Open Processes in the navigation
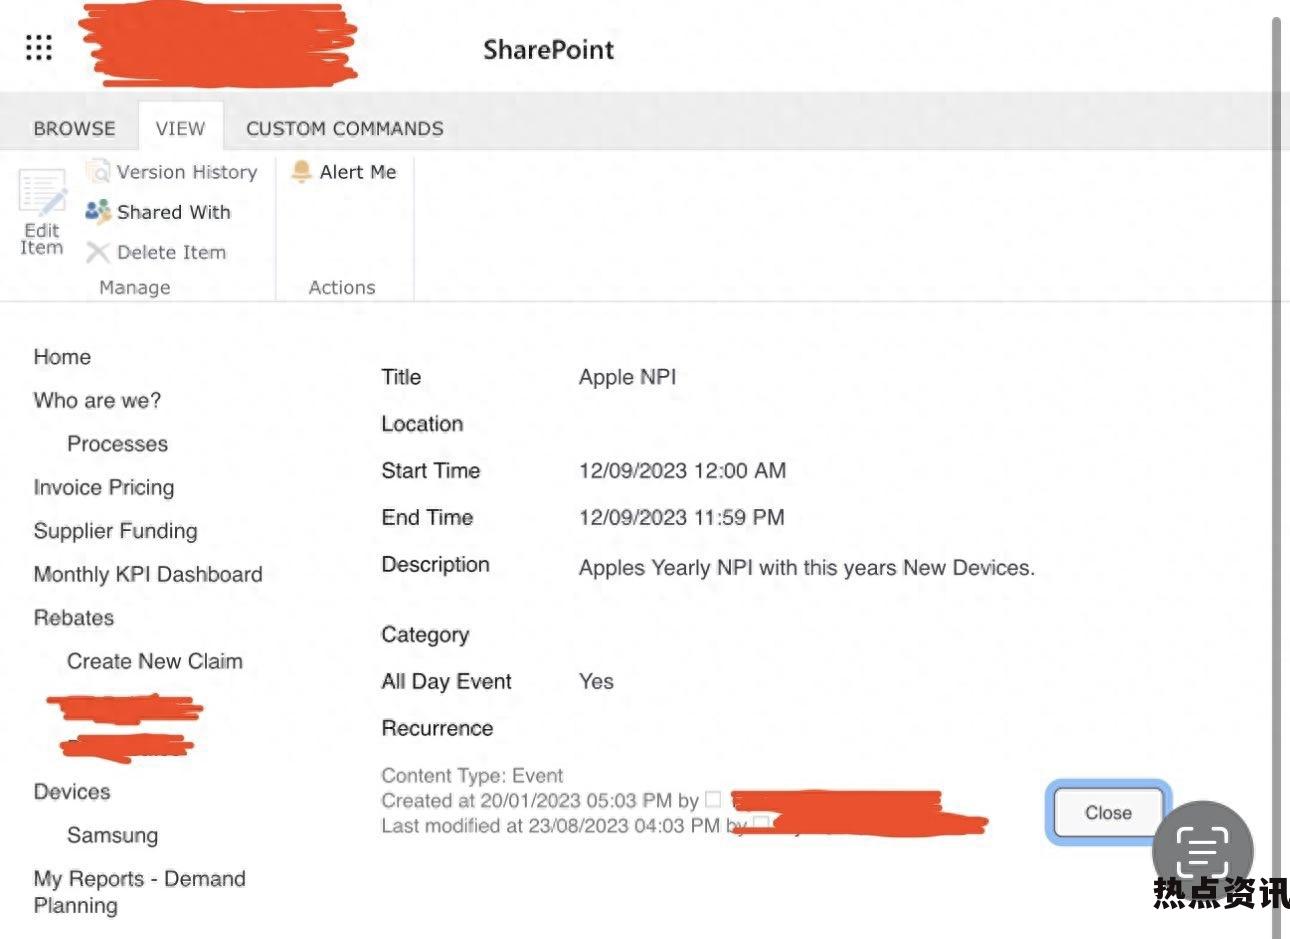The image size is (1290, 939). [x=117, y=444]
